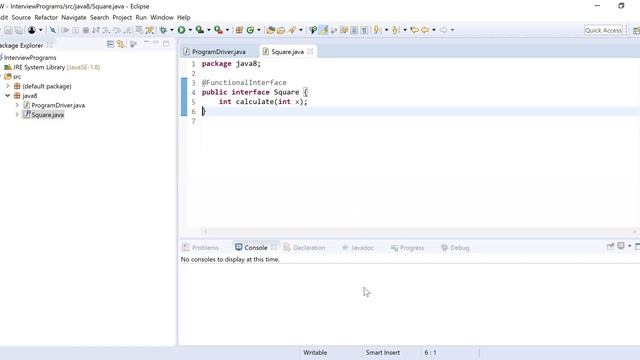Switch to the Javadoc tab
Image resolution: width=640 pixels, height=360 pixels.
tap(358, 247)
